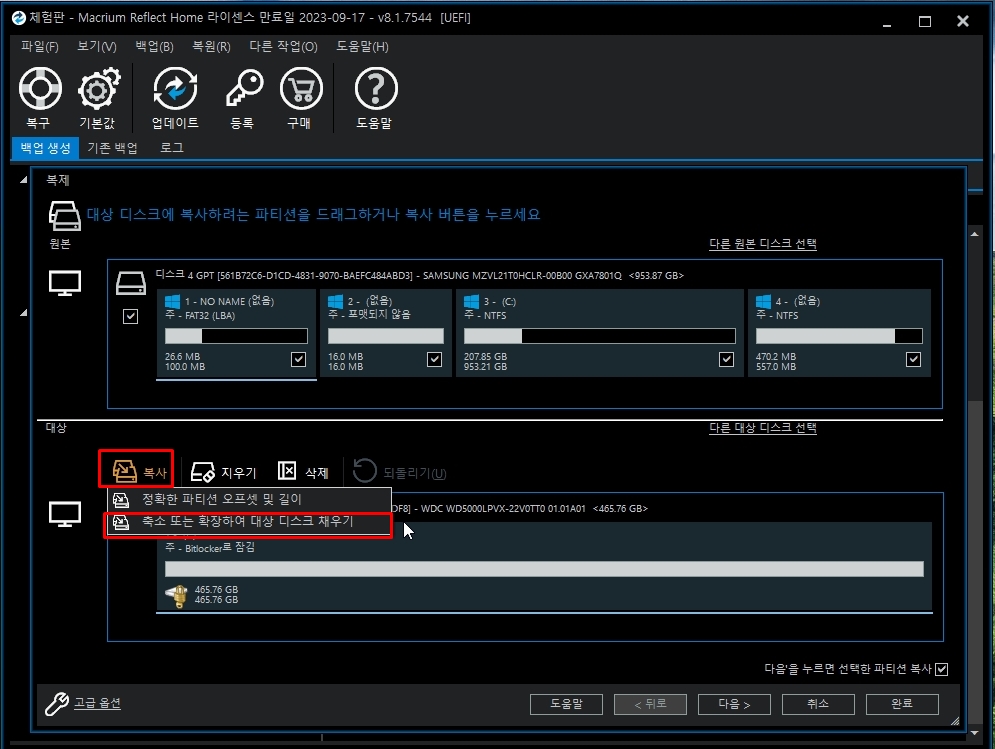Image resolution: width=995 pixels, height=749 pixels.
Task: Click the Disk 4 hard drive icon
Action: pos(131,283)
